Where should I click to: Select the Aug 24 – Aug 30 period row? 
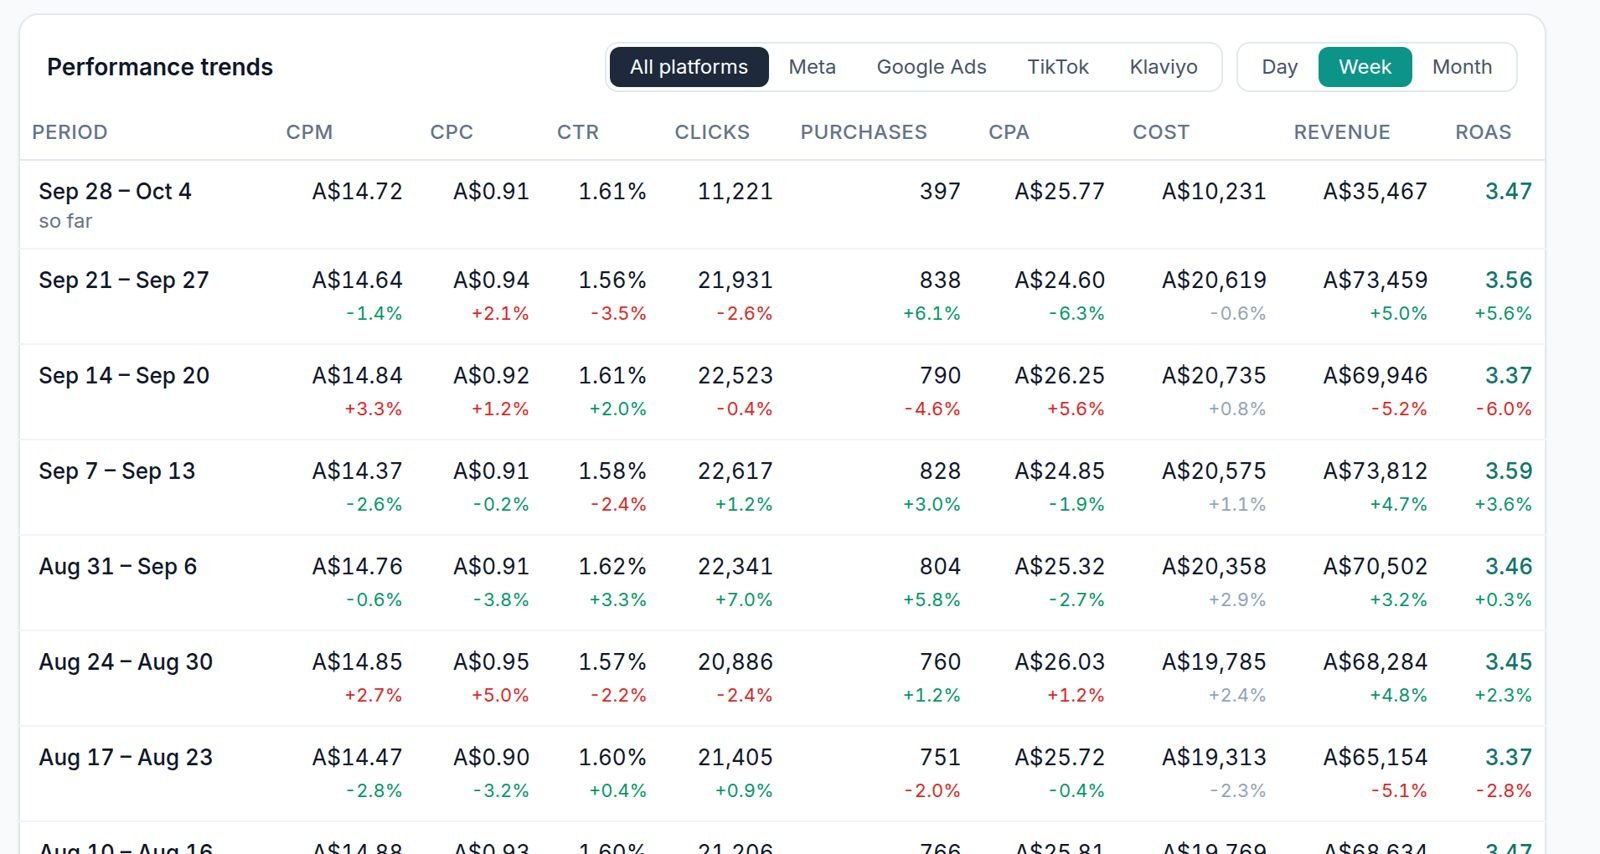point(782,679)
